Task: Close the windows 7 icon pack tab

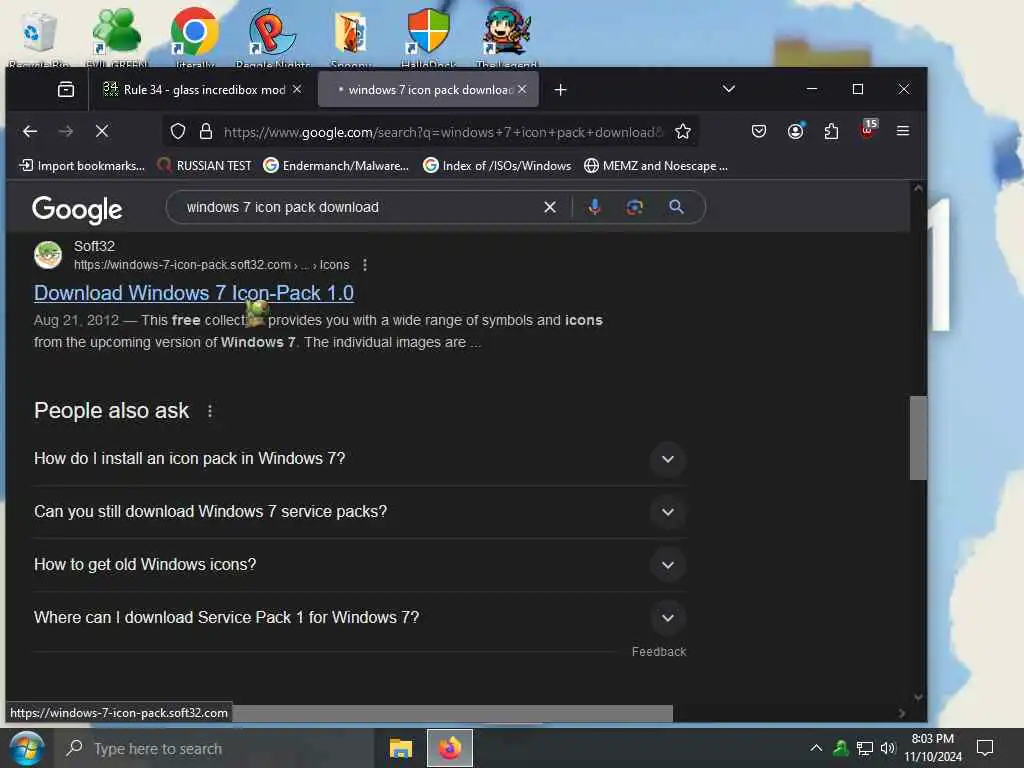Action: coord(522,89)
